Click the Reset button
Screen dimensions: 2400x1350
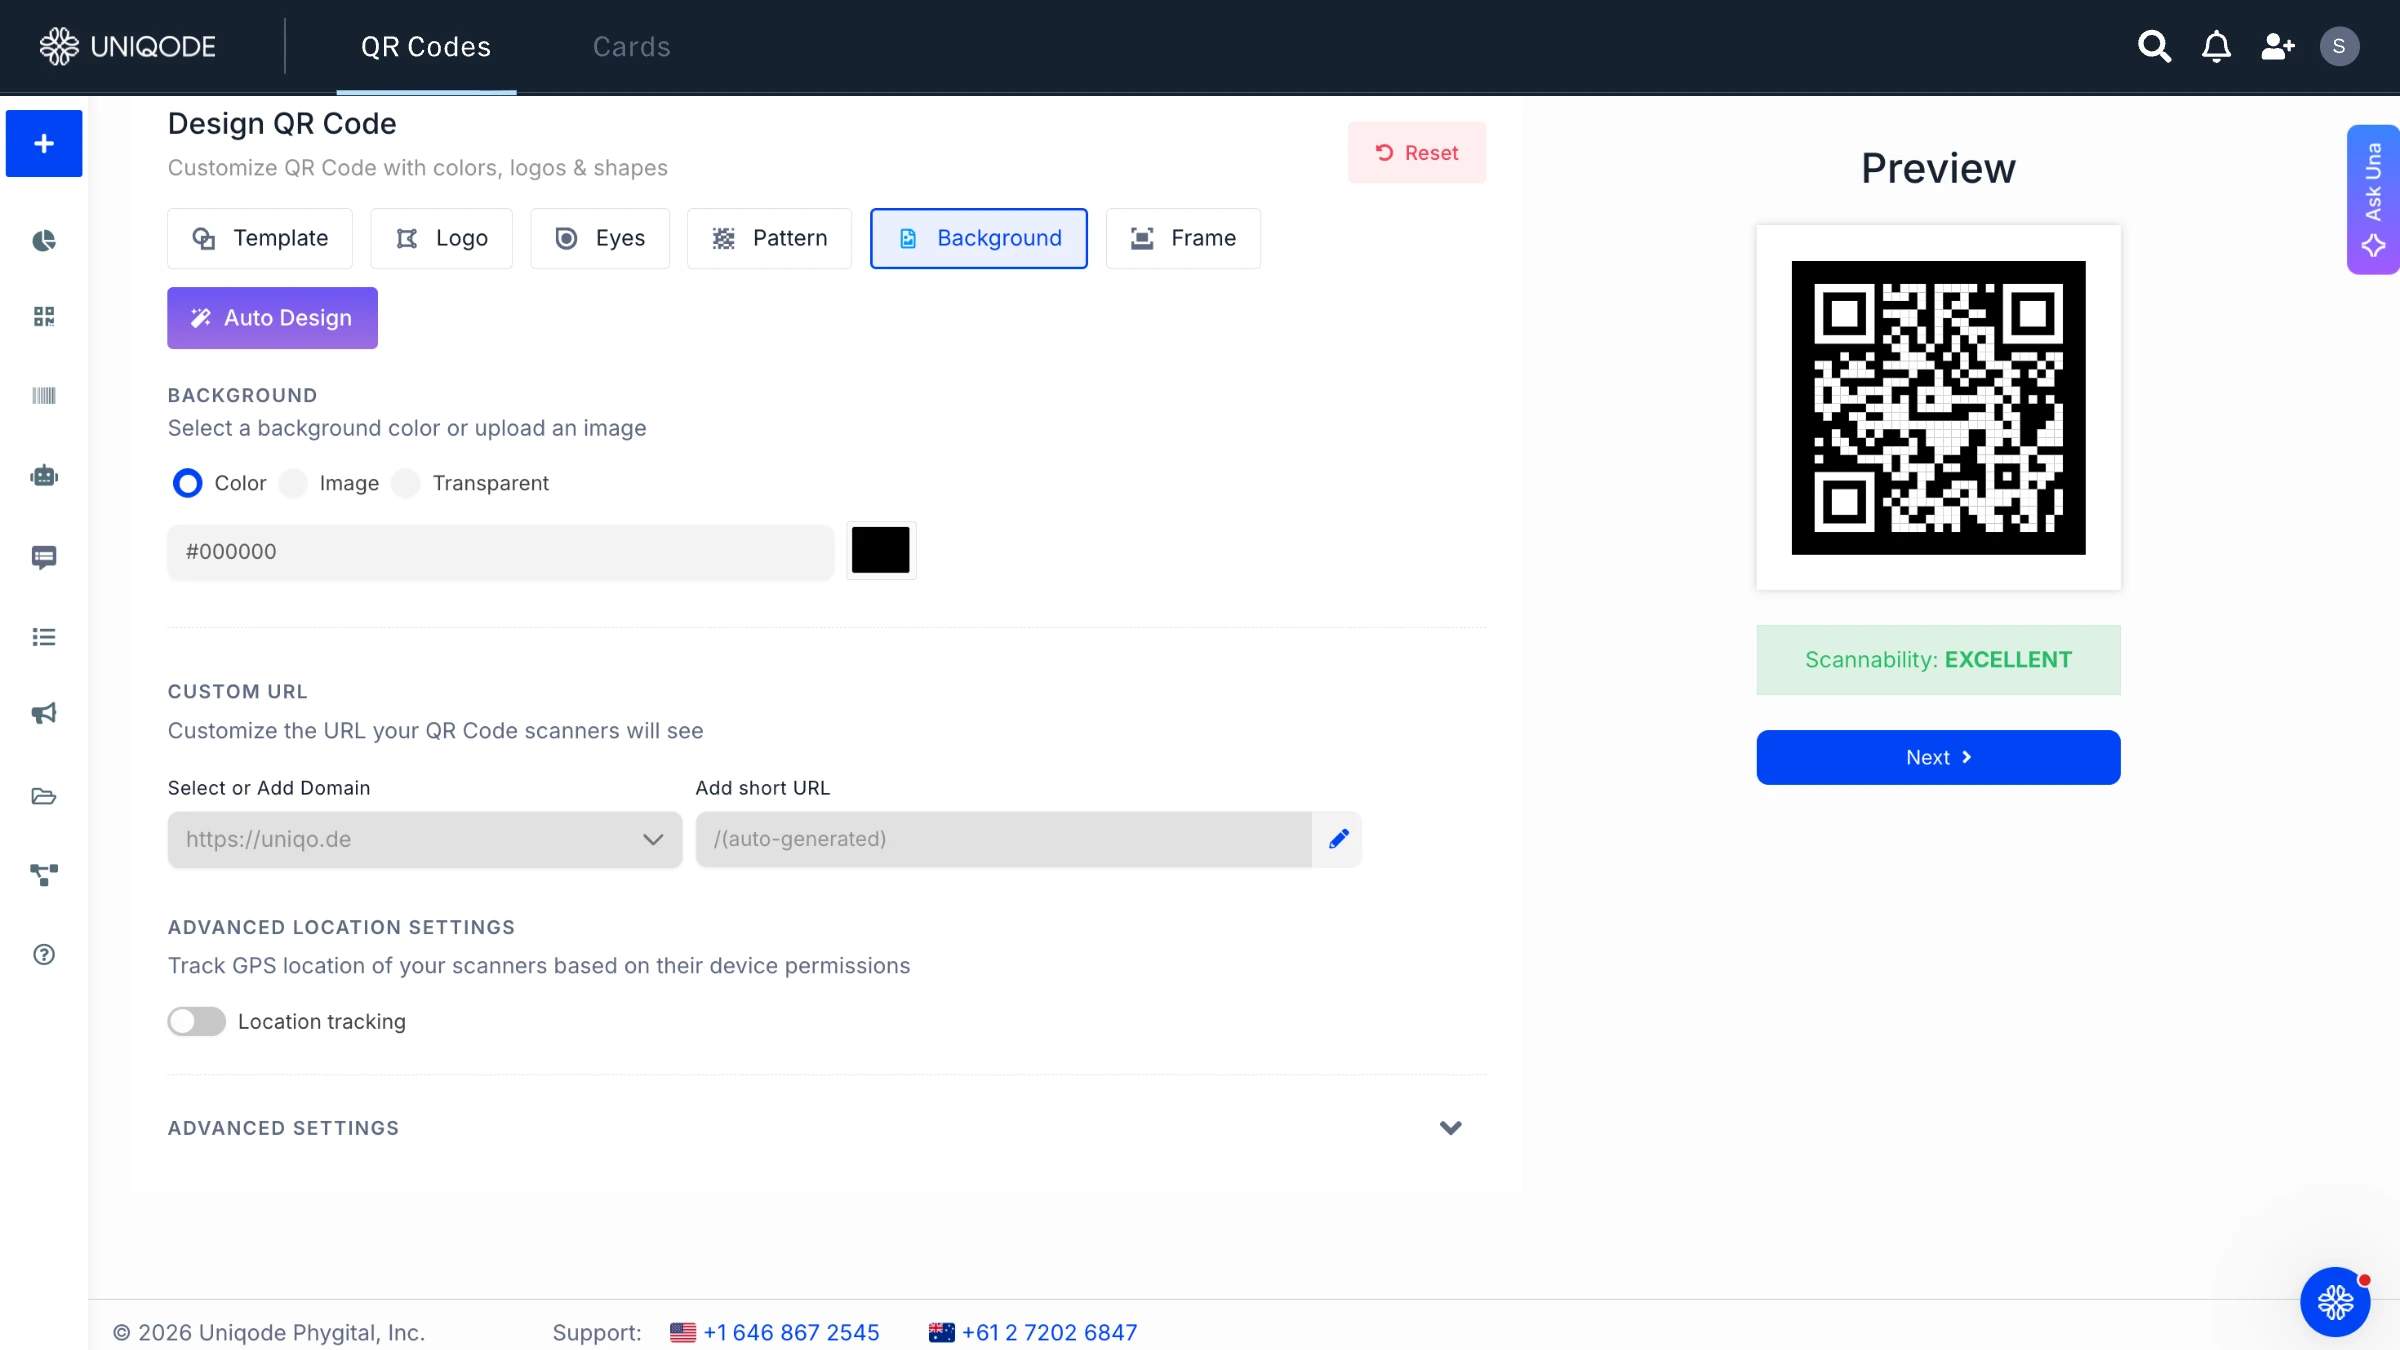[x=1417, y=153]
